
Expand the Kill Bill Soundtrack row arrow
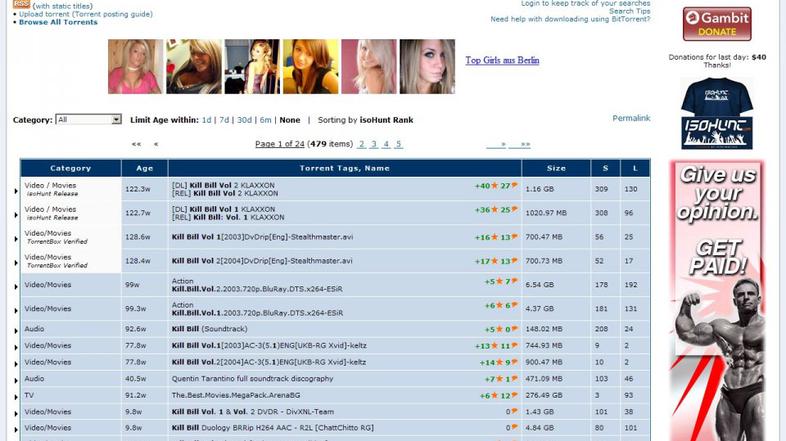16,331
